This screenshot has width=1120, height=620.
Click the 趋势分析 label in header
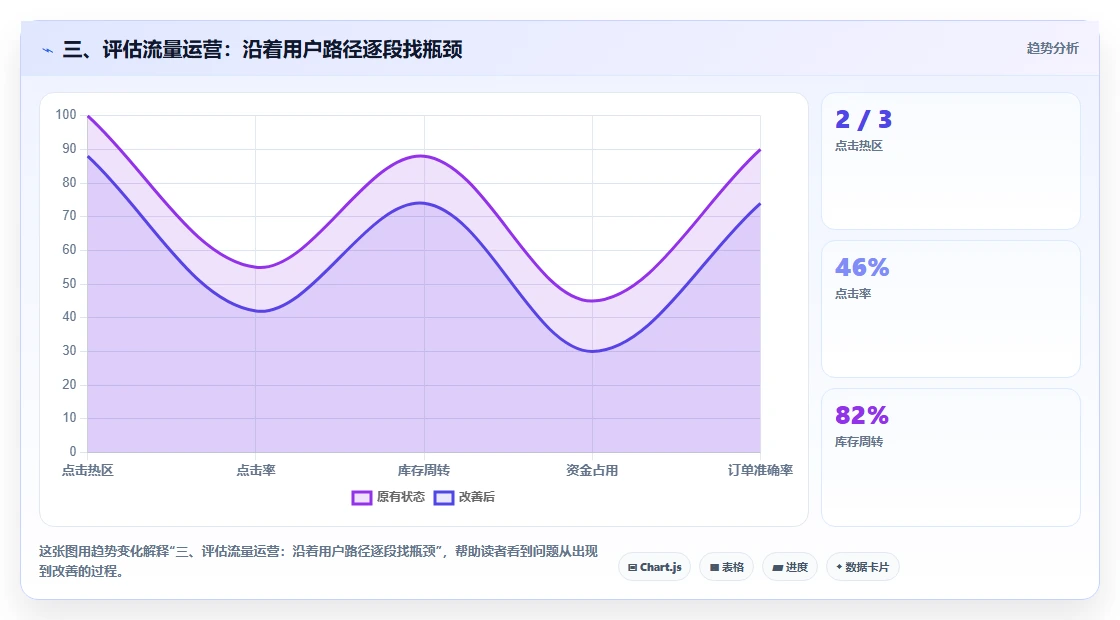(x=1053, y=49)
